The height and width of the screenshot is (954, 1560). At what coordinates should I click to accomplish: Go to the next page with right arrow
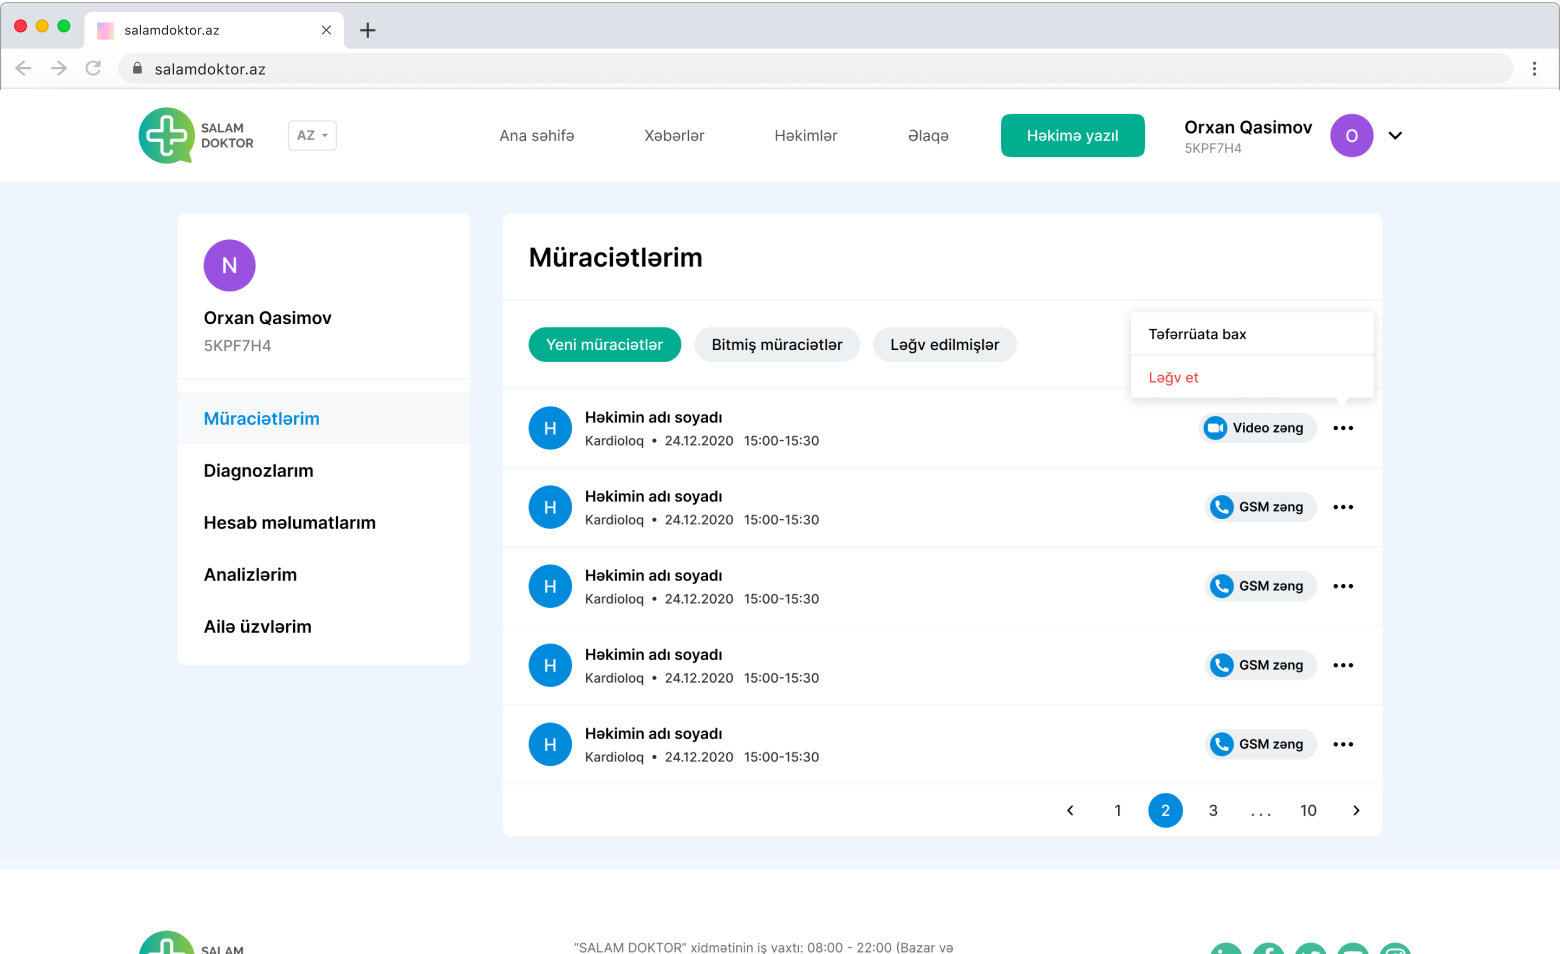pyautogui.click(x=1356, y=810)
